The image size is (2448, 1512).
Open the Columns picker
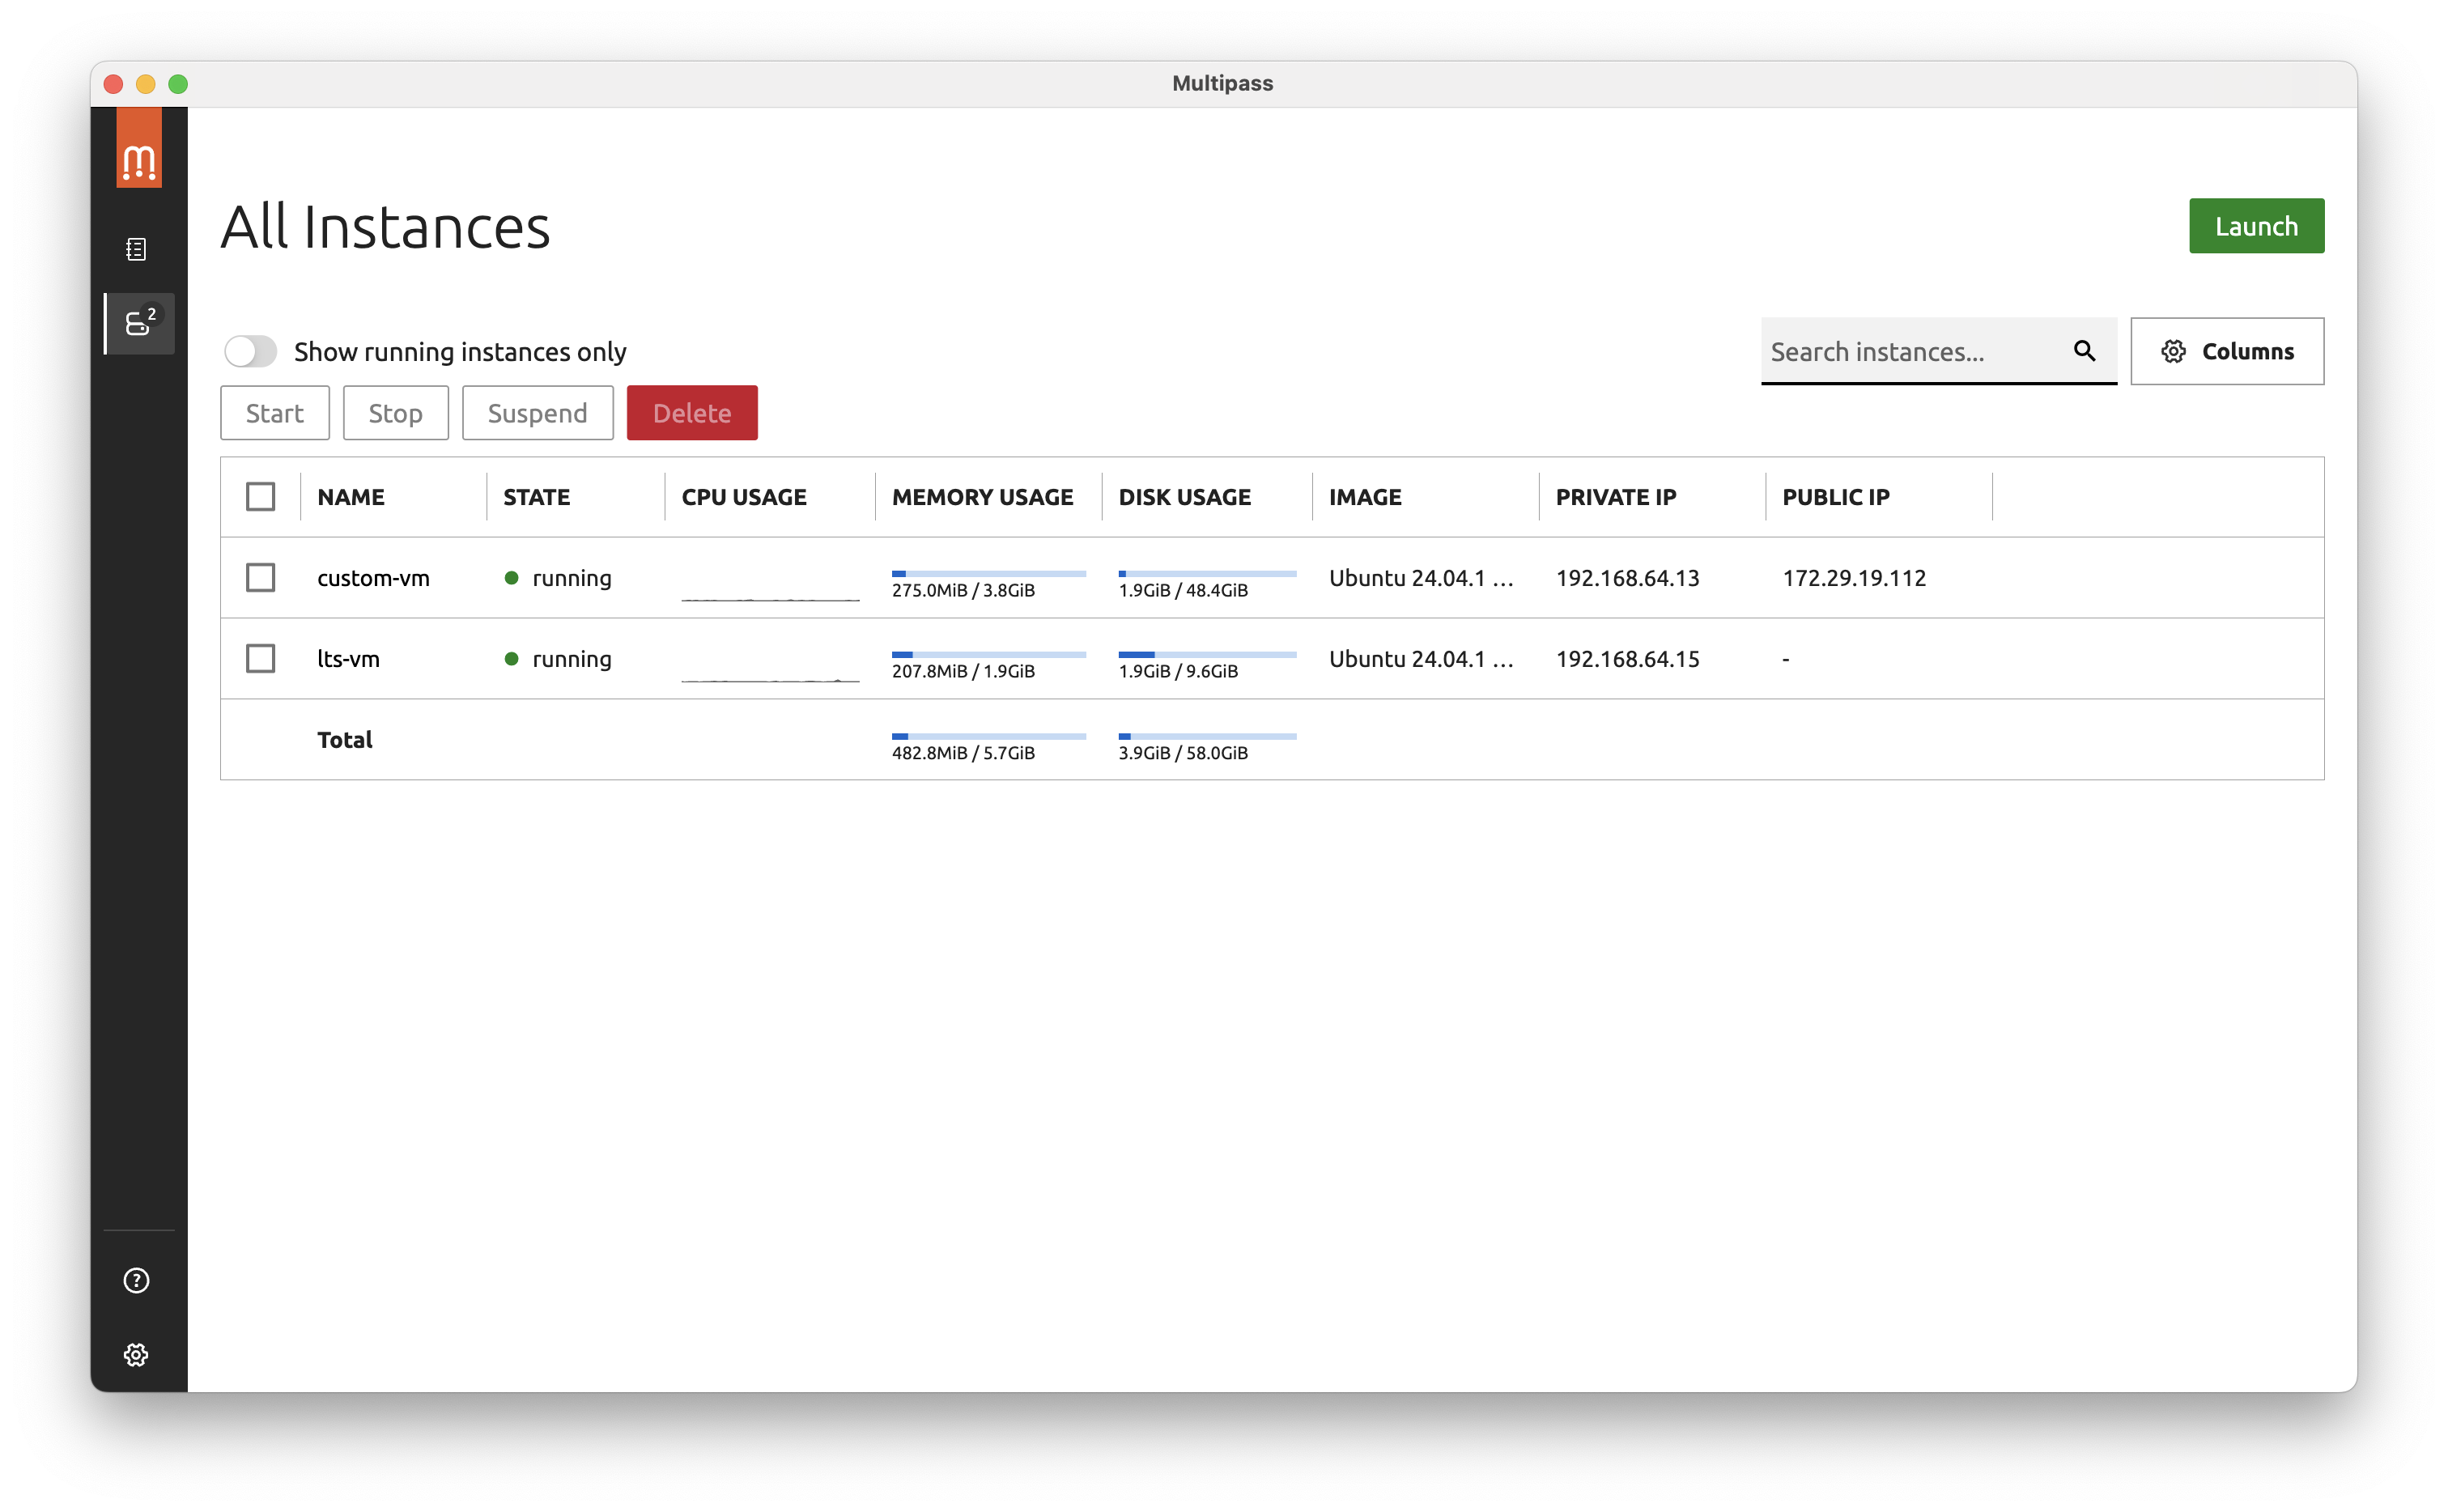(x=2227, y=351)
